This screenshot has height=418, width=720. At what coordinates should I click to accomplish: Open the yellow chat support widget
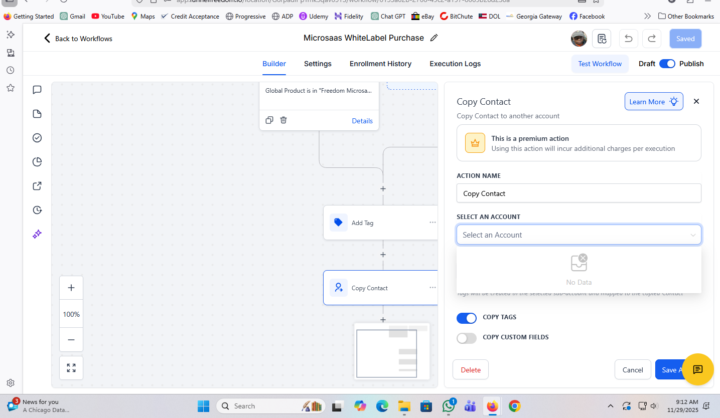click(698, 369)
